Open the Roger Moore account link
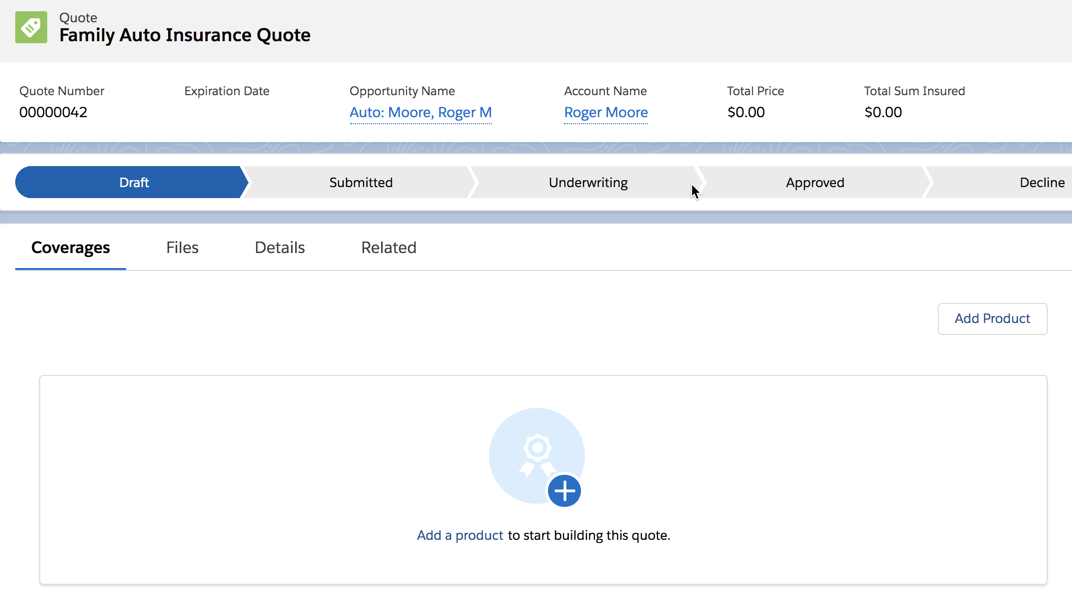The height and width of the screenshot is (603, 1072). [x=606, y=112]
